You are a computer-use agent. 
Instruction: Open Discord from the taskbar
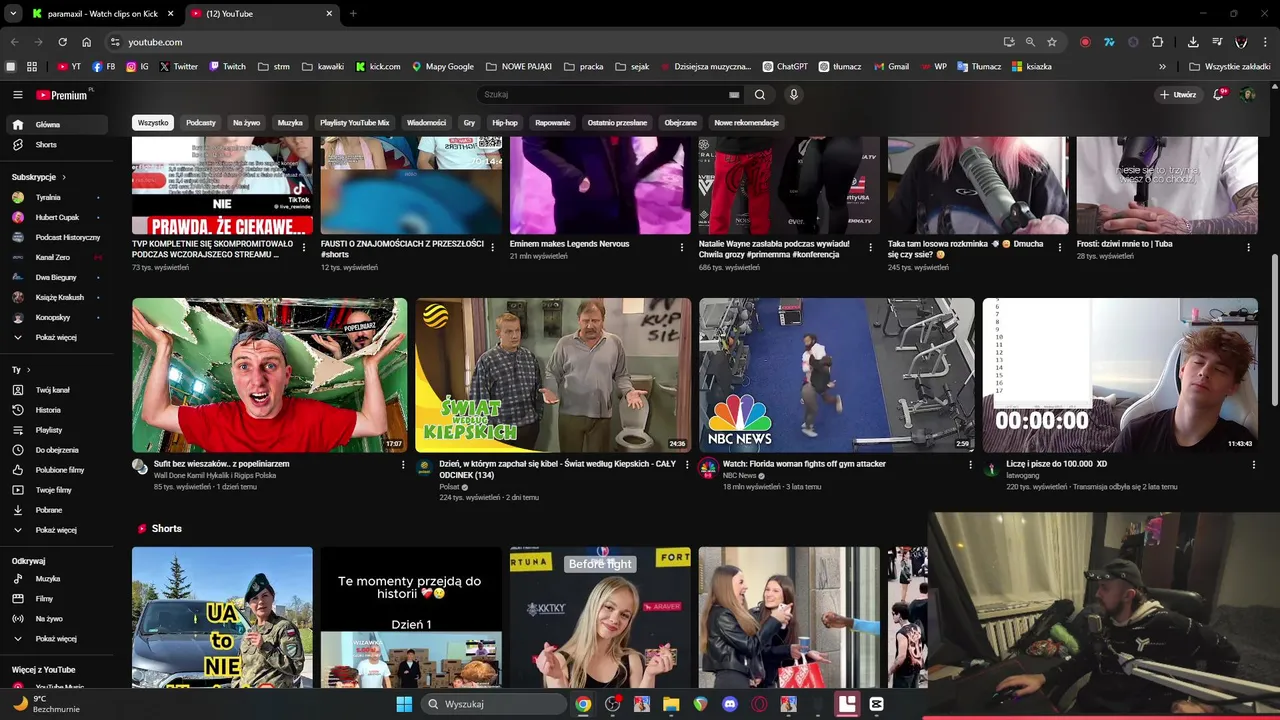pos(730,704)
